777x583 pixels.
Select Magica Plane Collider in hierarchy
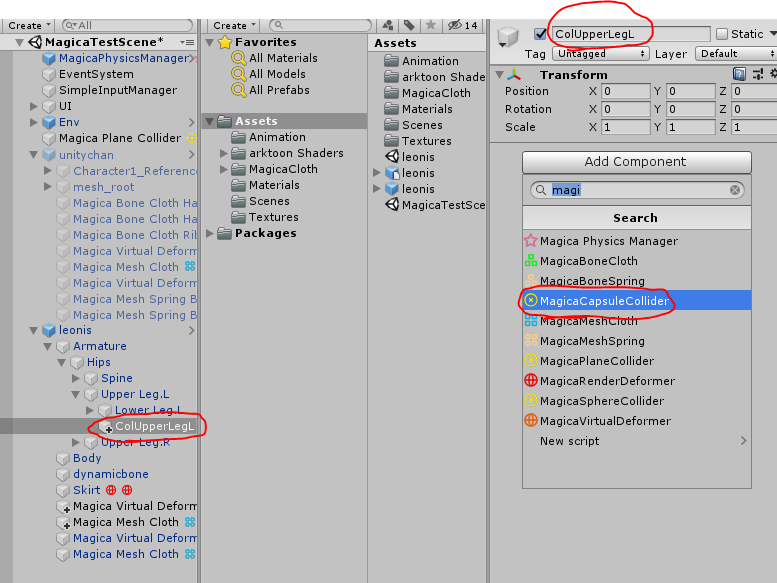coord(119,138)
